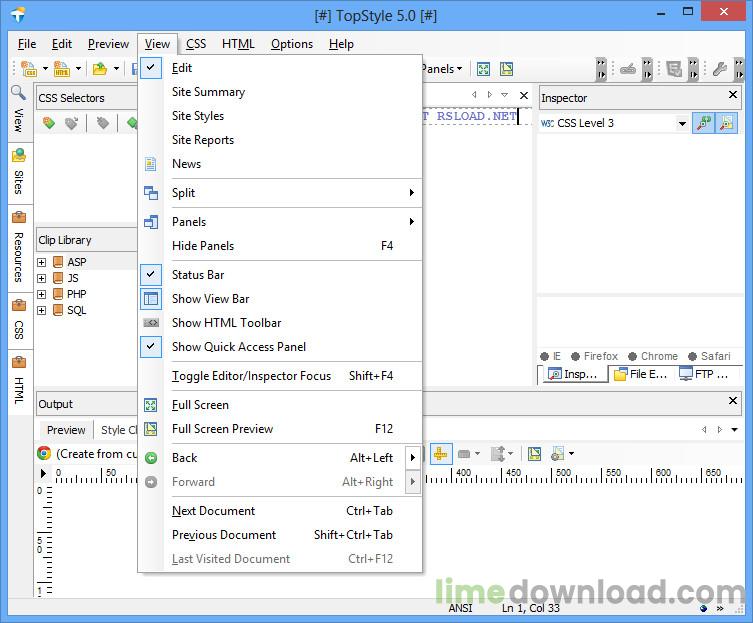
Task: Switch to the File Explorer tab
Action: tap(640, 374)
